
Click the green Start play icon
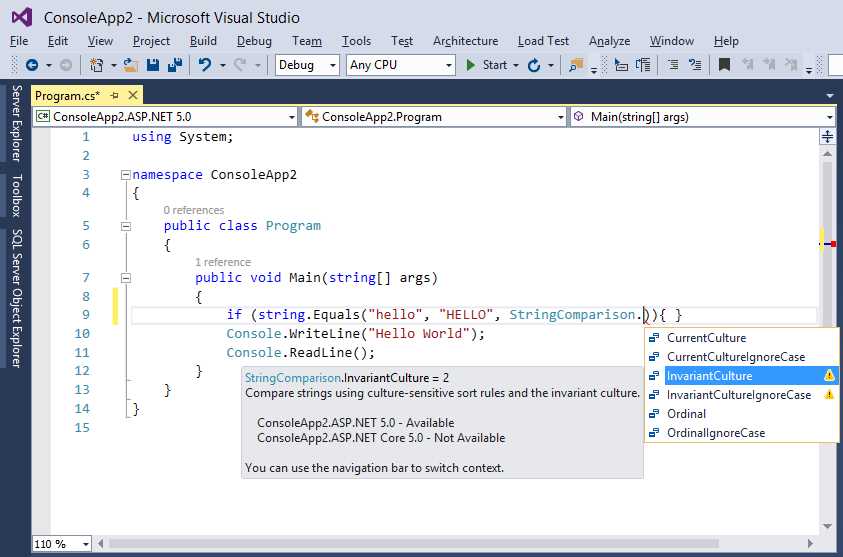click(x=471, y=65)
